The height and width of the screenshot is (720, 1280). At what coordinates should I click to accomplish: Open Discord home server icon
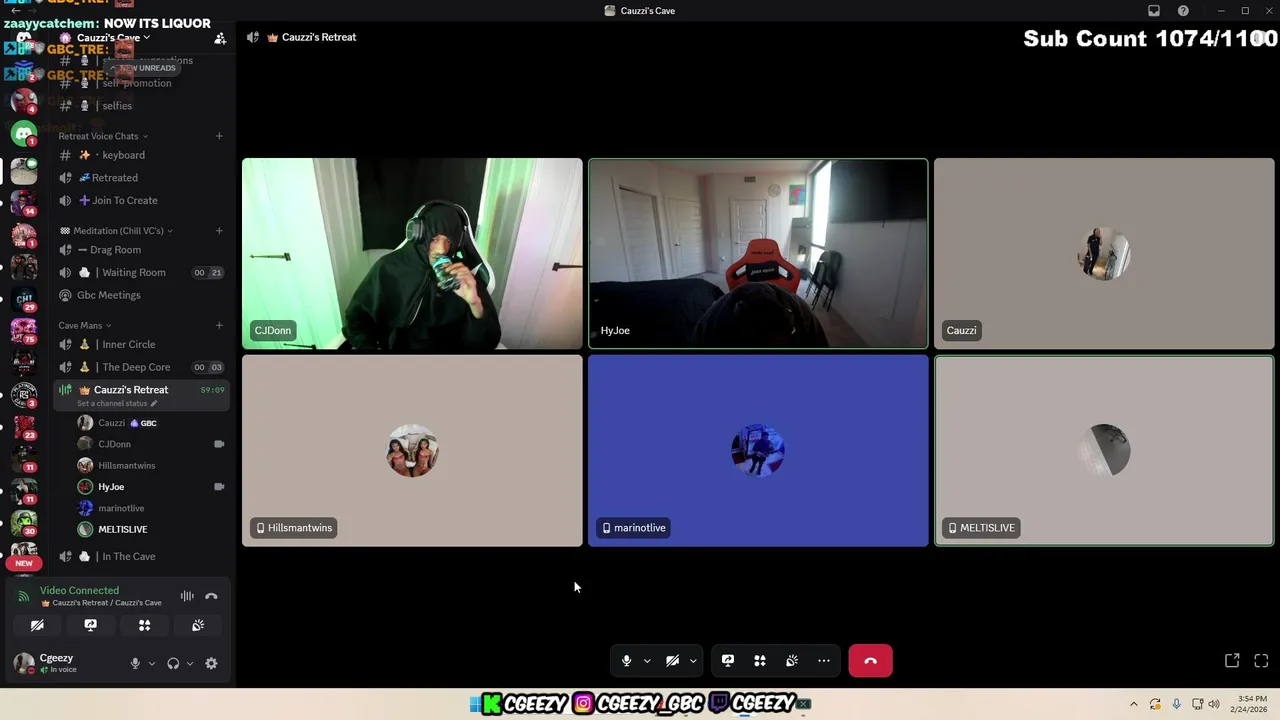pos(24,40)
